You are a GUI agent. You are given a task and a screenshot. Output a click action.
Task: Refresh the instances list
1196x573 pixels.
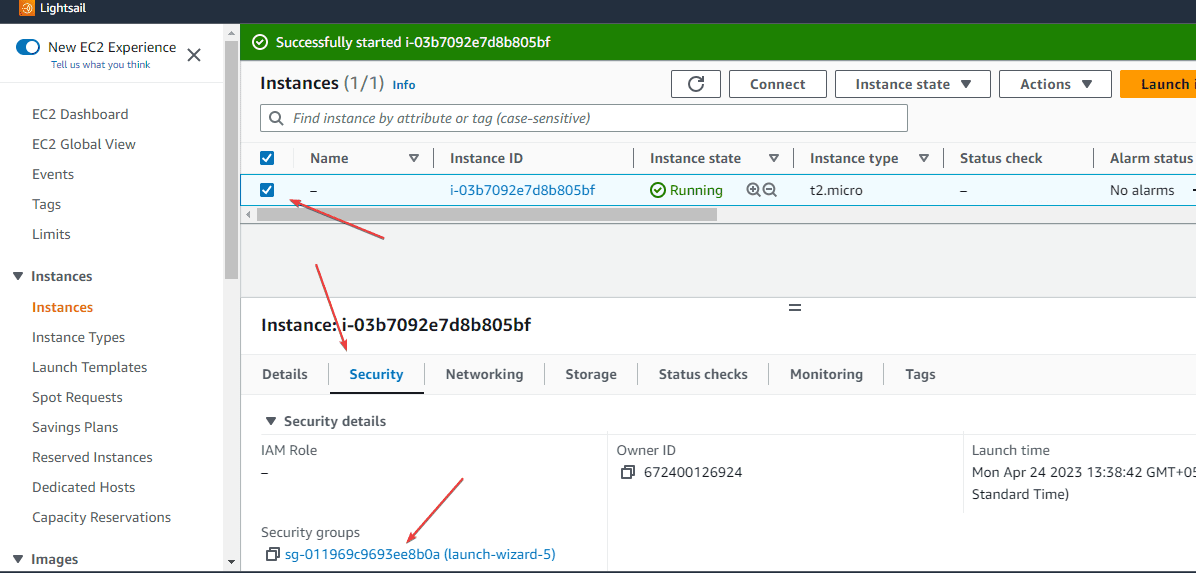tap(696, 84)
